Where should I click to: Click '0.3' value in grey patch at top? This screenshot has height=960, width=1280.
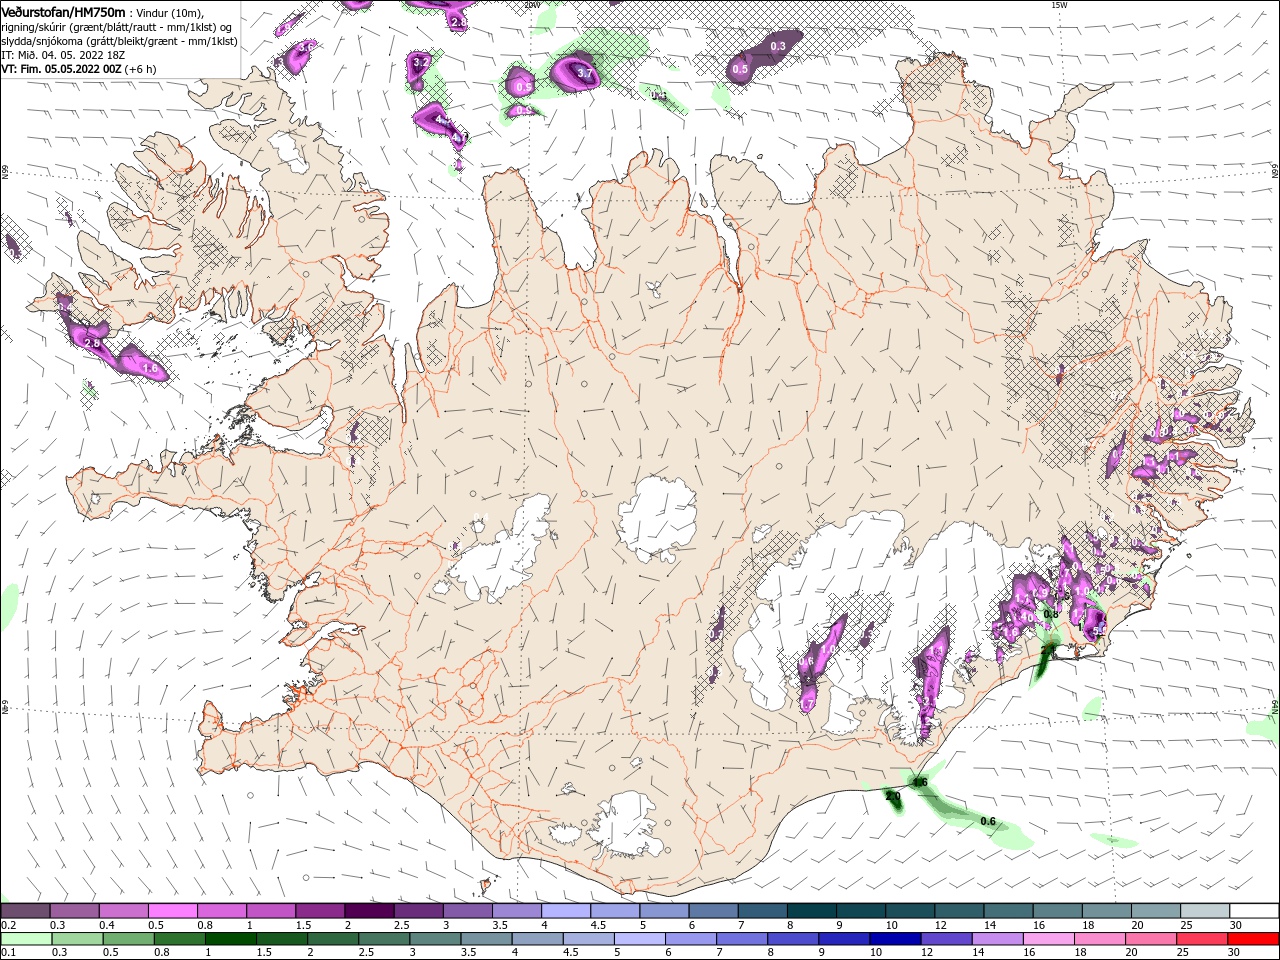[778, 46]
